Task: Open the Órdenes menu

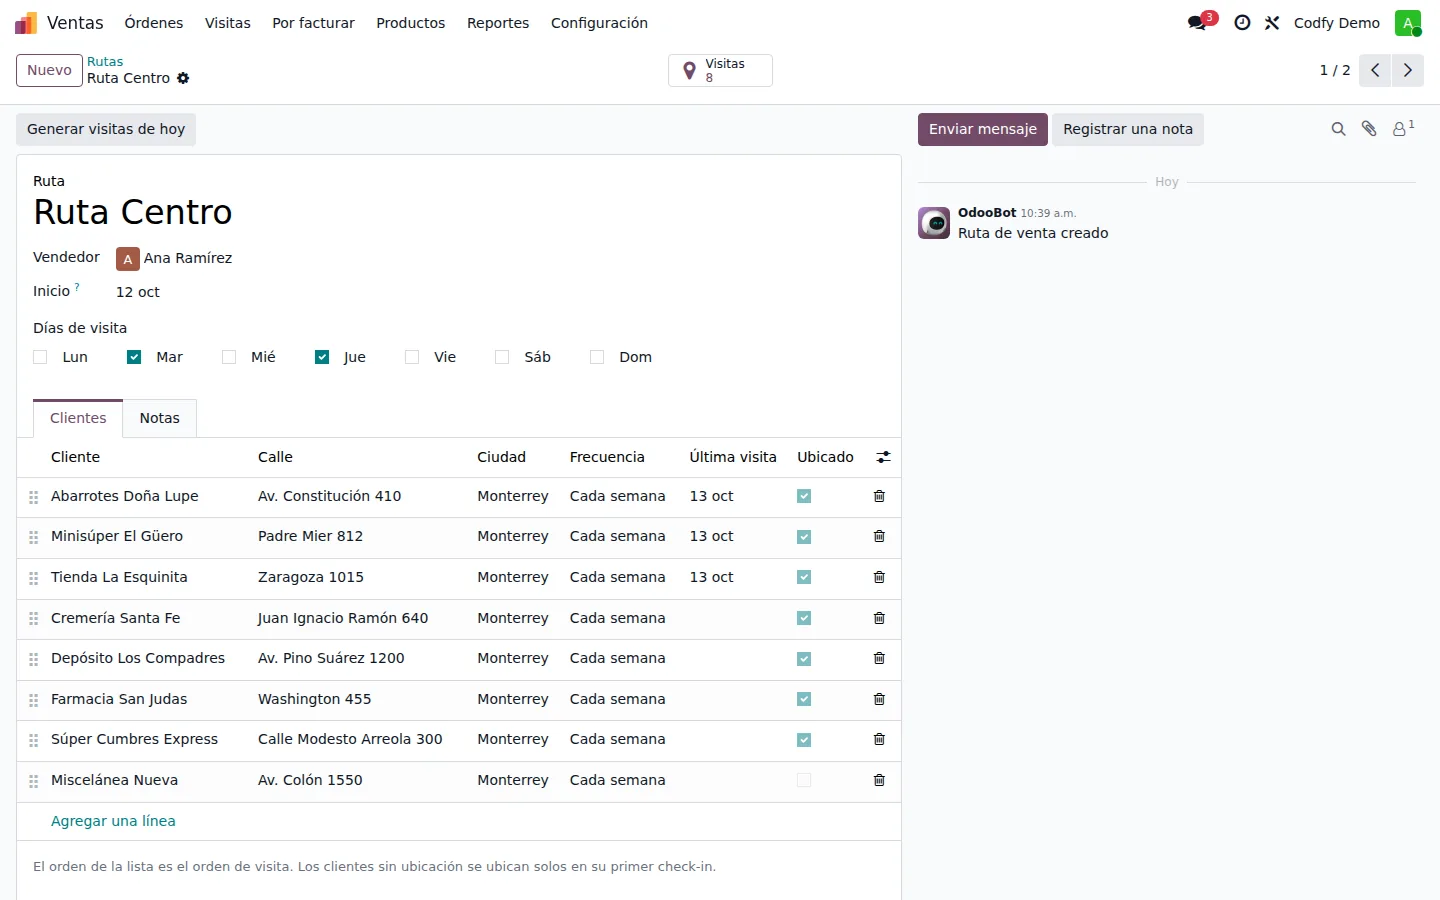Action: coord(154,23)
